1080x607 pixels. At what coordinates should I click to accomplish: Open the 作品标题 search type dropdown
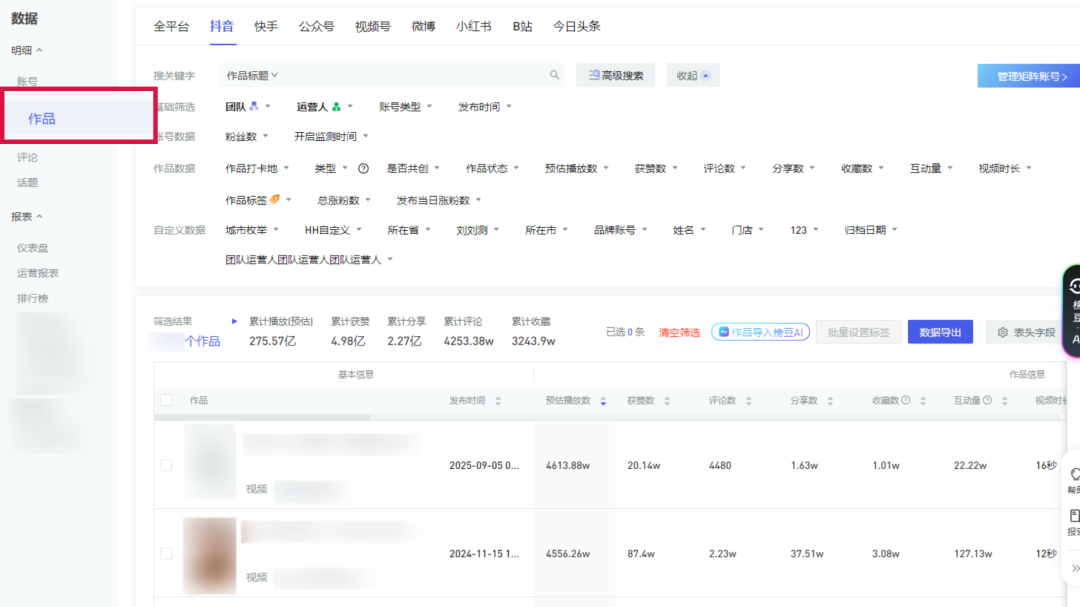tap(252, 75)
